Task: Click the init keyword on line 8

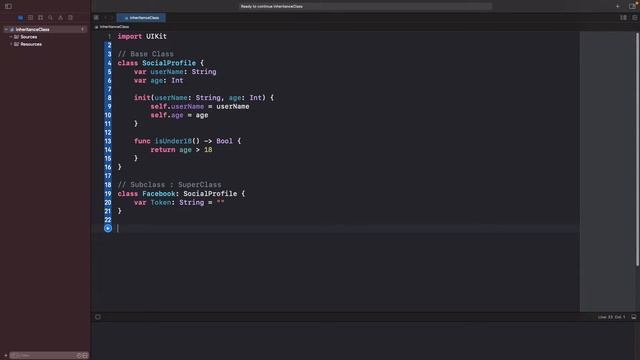Action: point(142,98)
